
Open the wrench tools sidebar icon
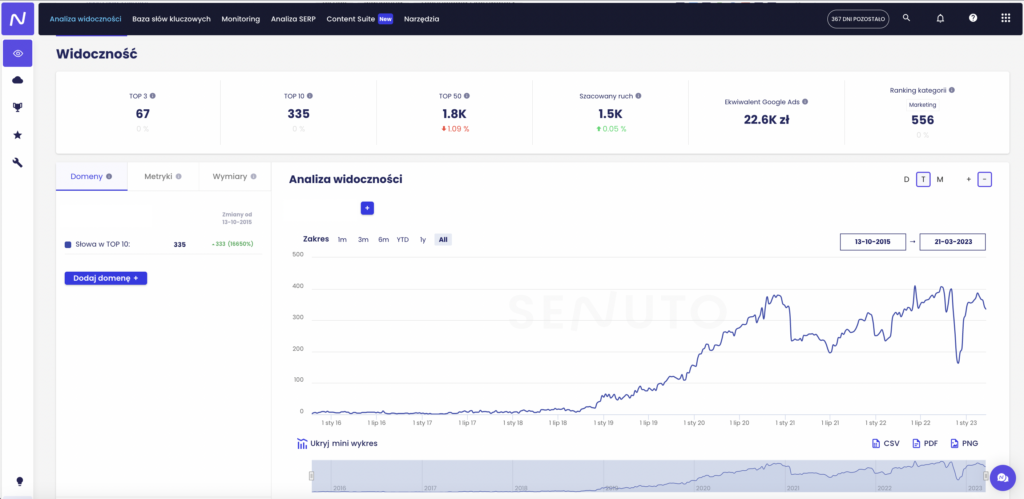(18, 163)
